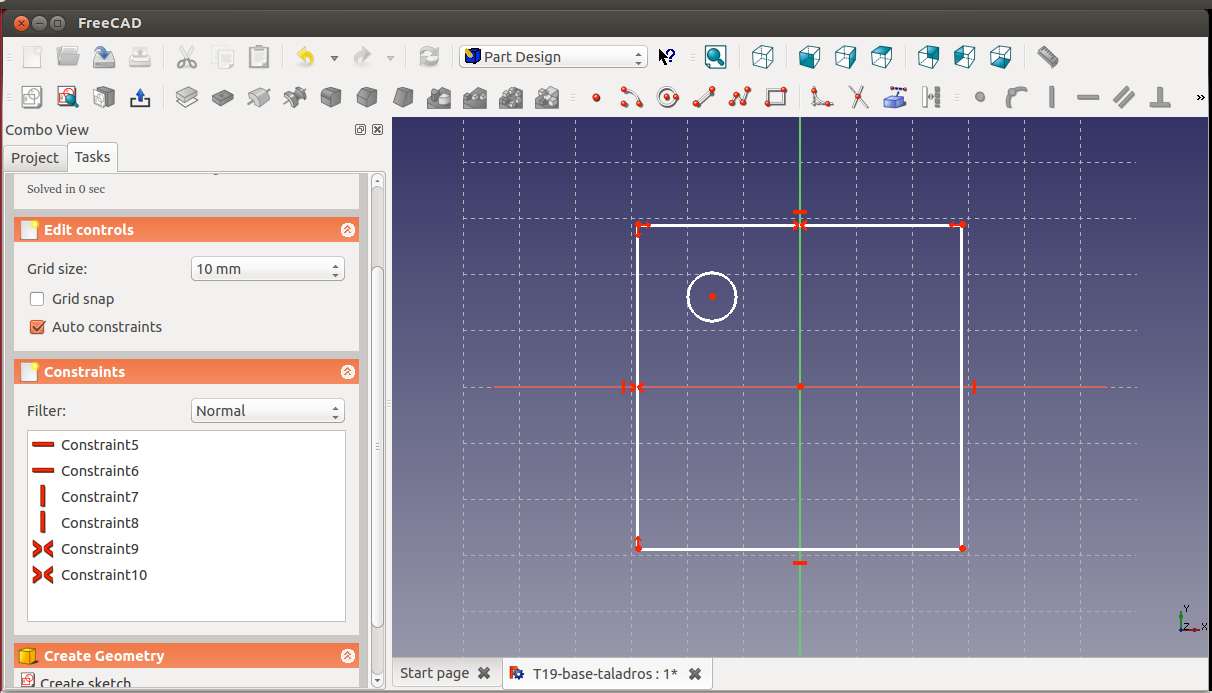This screenshot has height=693, width=1212.
Task: Enable the Grid snap checkbox
Action: [38, 299]
